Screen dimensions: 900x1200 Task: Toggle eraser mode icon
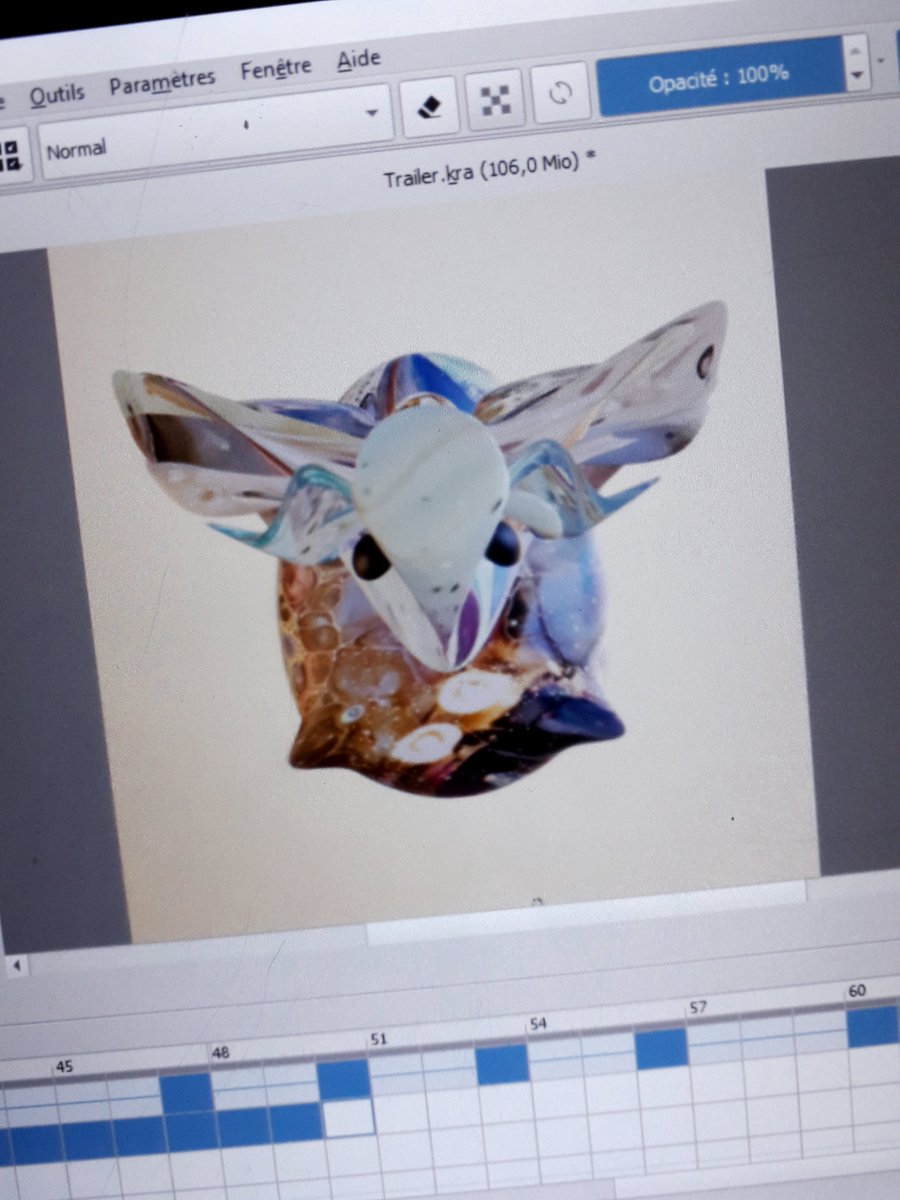430,105
